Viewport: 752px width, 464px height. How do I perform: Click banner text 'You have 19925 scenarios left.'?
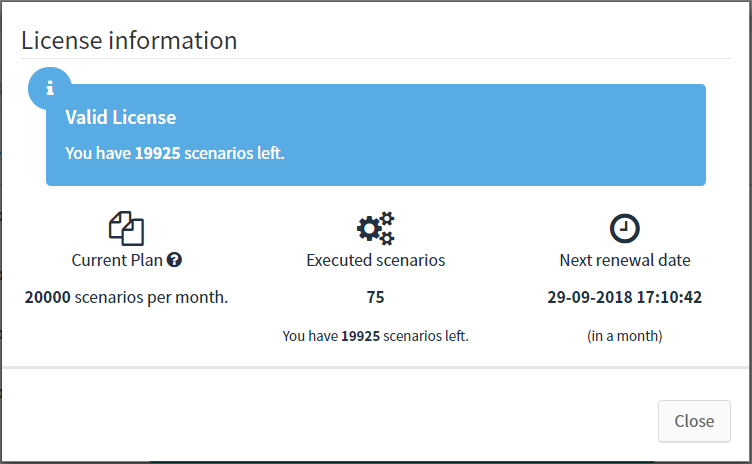tap(175, 153)
